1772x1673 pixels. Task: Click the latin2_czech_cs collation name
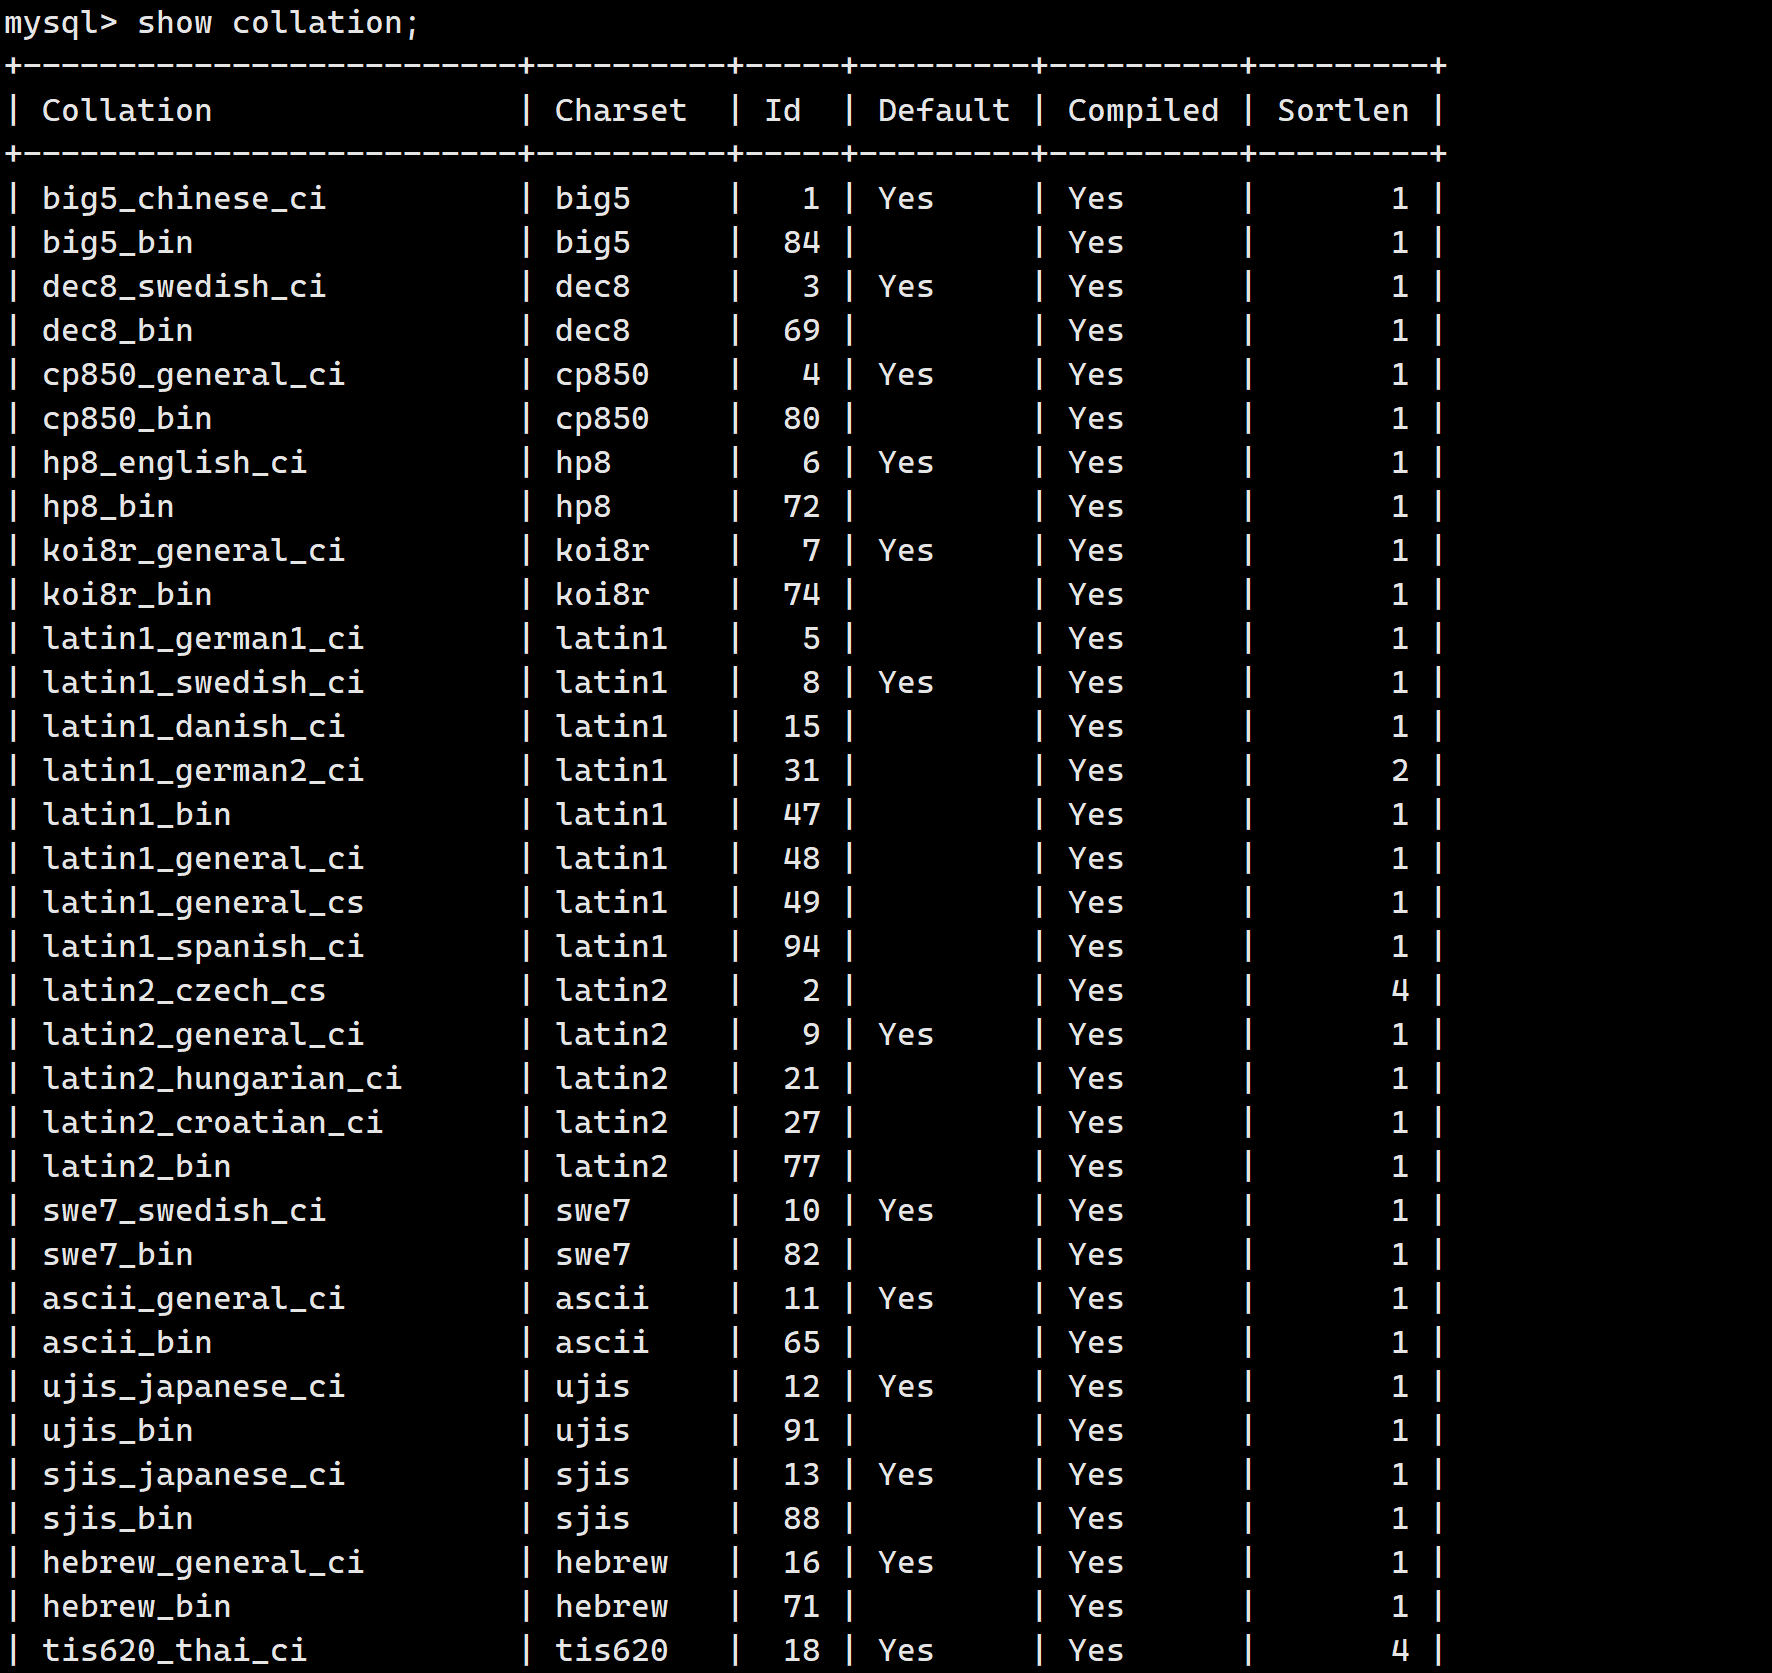[184, 990]
